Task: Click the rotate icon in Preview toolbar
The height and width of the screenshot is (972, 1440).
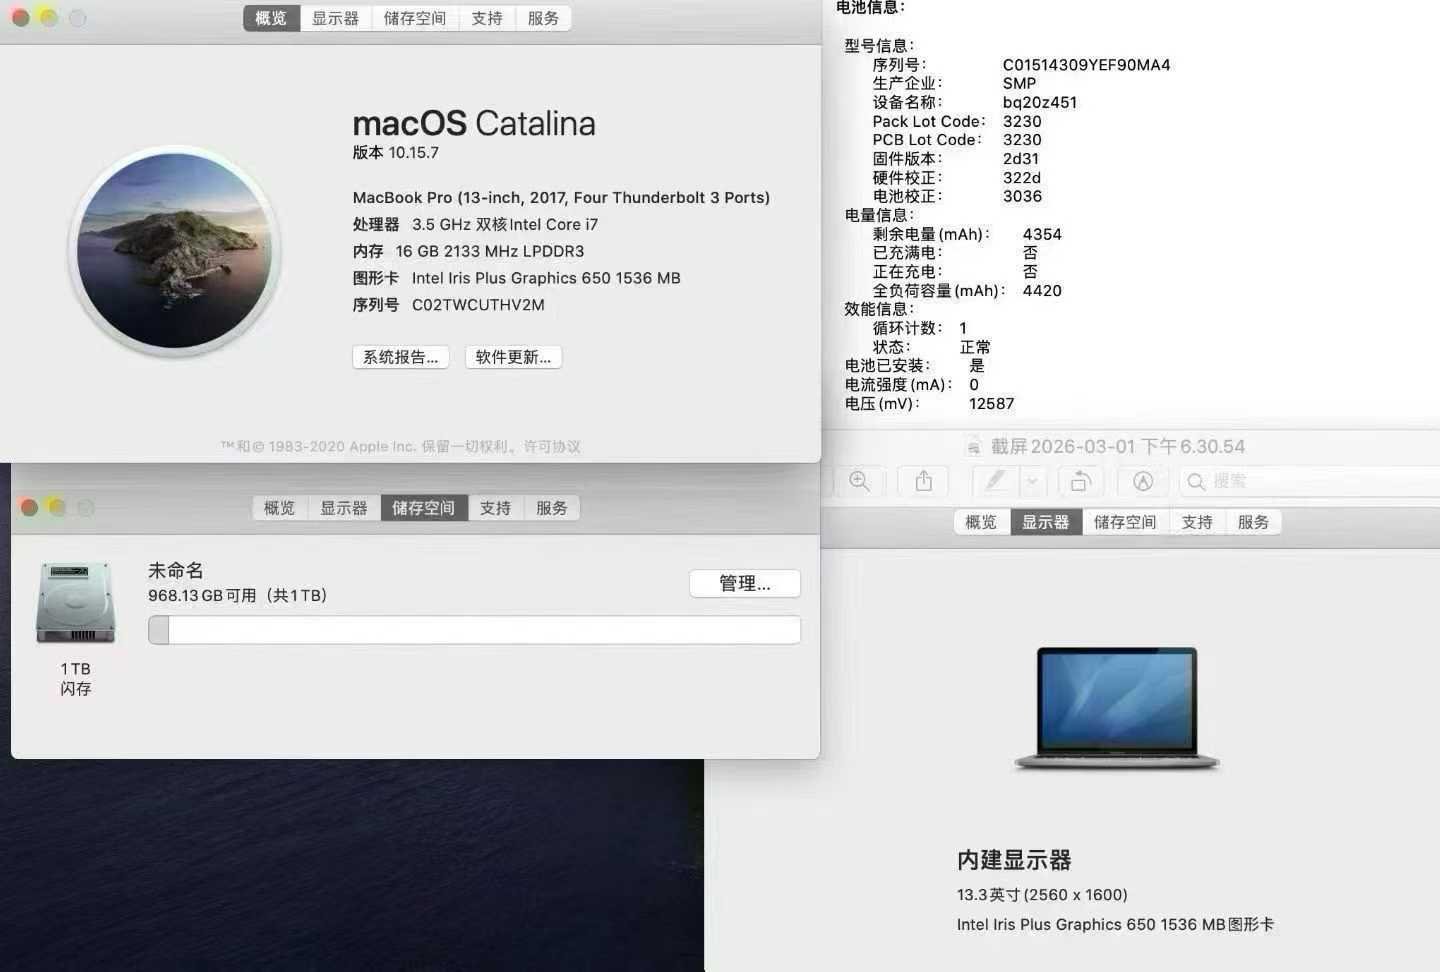Action: [1080, 481]
